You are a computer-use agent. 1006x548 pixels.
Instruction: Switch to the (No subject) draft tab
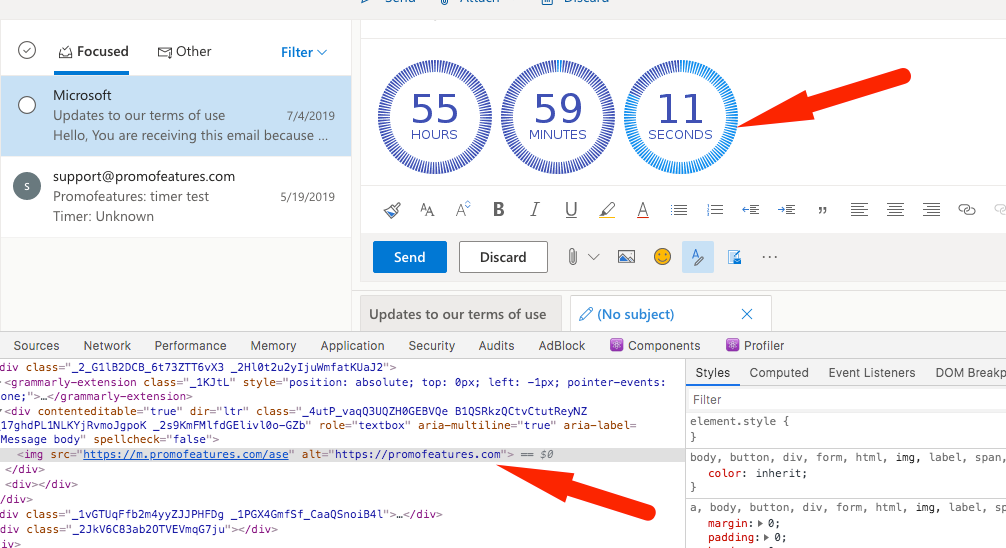635,314
